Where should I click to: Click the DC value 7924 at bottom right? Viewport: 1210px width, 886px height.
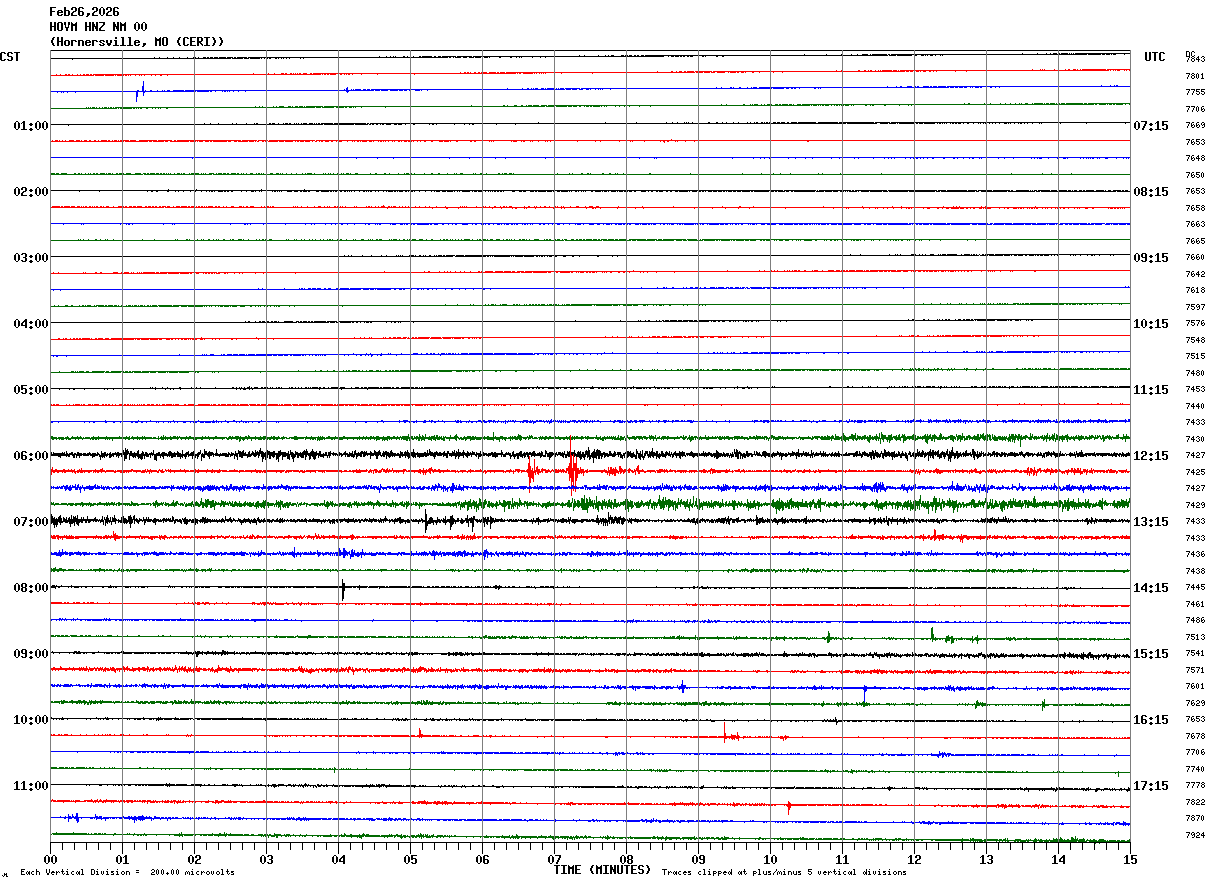click(1195, 835)
